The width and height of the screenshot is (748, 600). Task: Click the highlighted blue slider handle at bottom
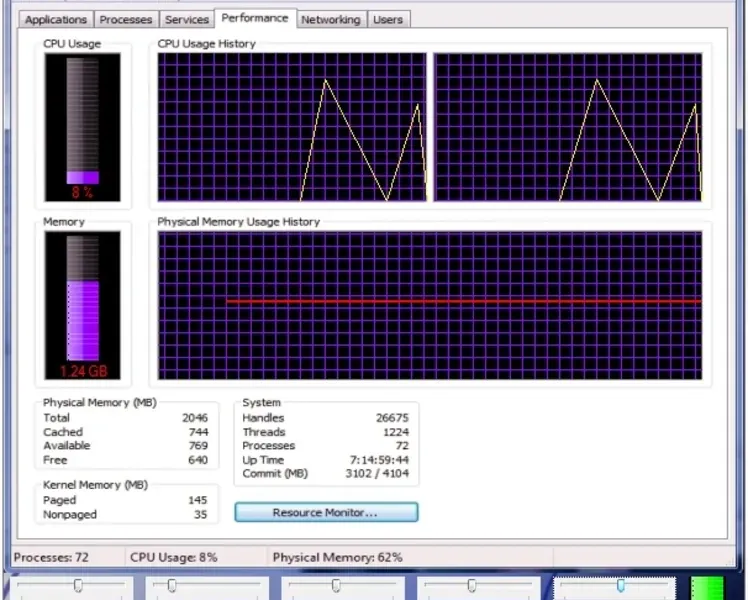tap(621, 586)
